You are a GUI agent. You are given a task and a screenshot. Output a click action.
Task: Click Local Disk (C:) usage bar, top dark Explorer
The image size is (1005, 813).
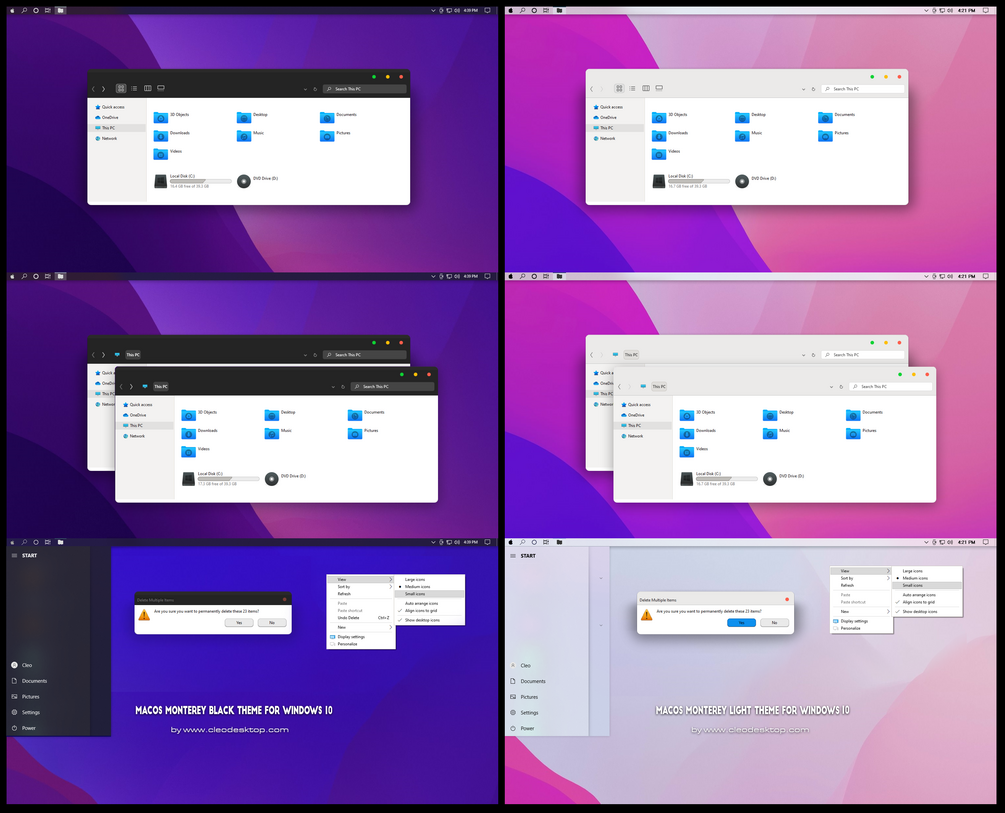click(x=201, y=181)
